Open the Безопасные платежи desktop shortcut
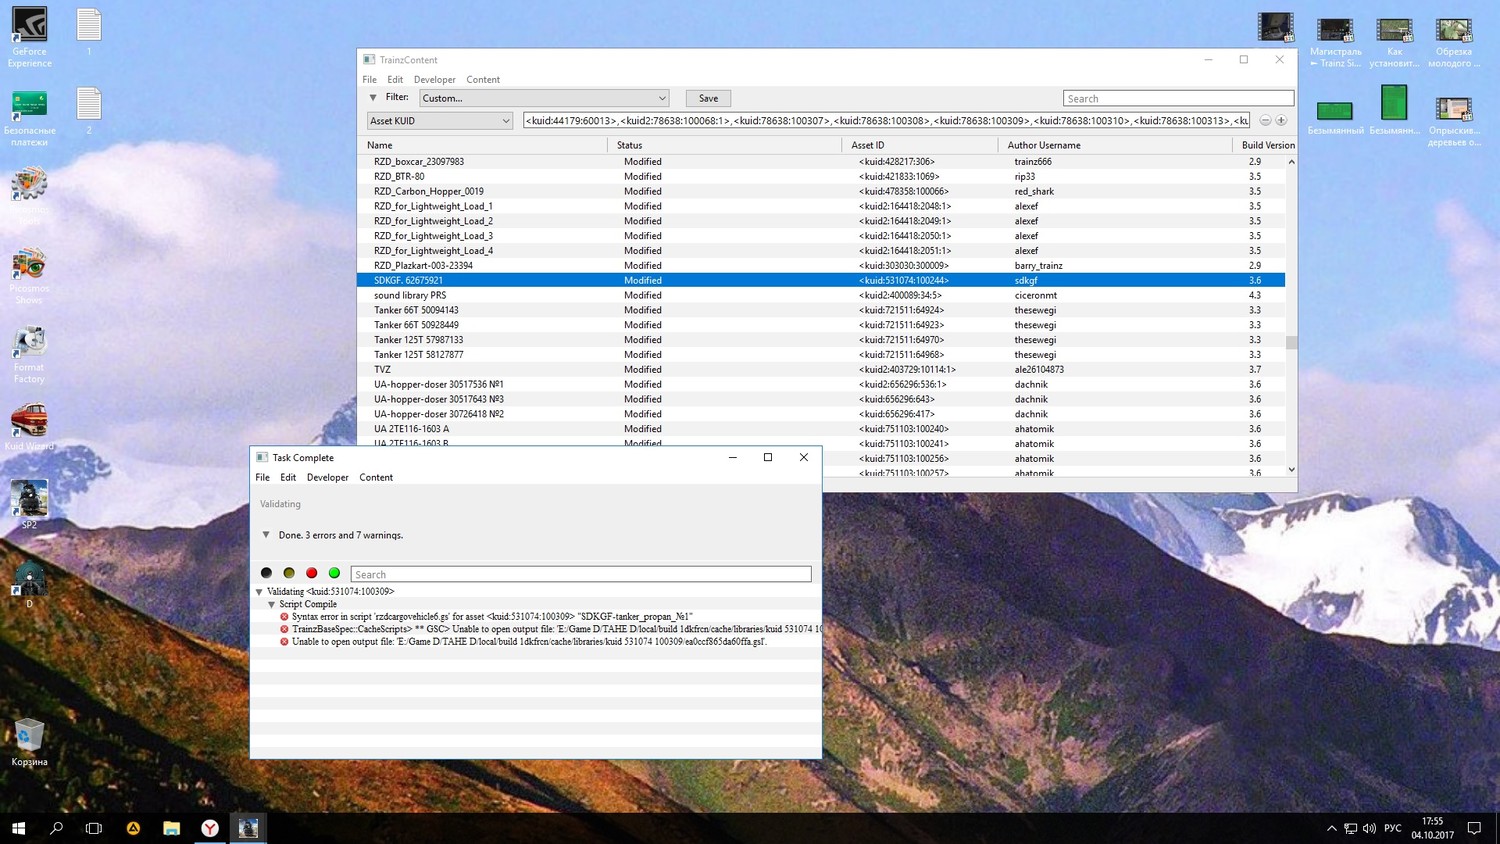 click(29, 118)
